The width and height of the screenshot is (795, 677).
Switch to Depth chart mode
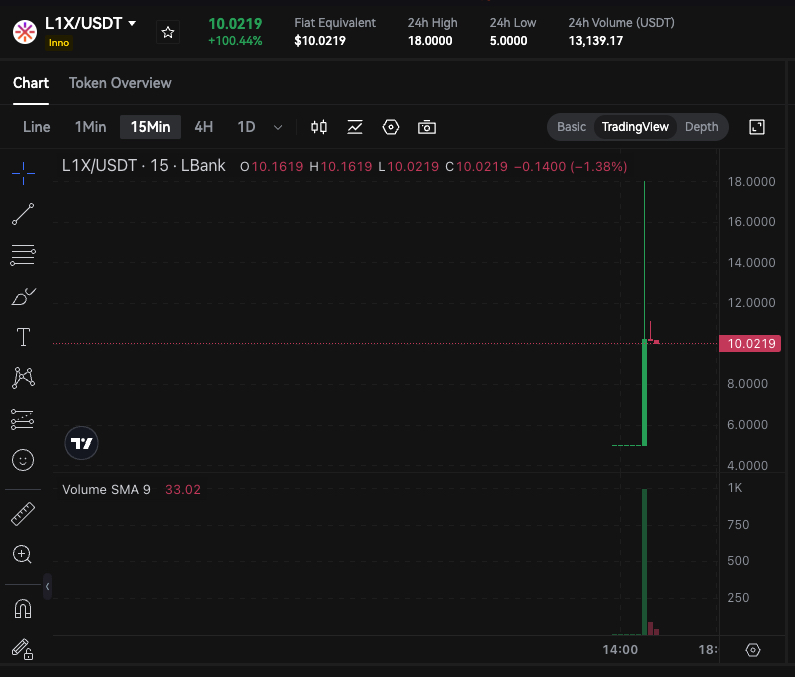click(702, 127)
